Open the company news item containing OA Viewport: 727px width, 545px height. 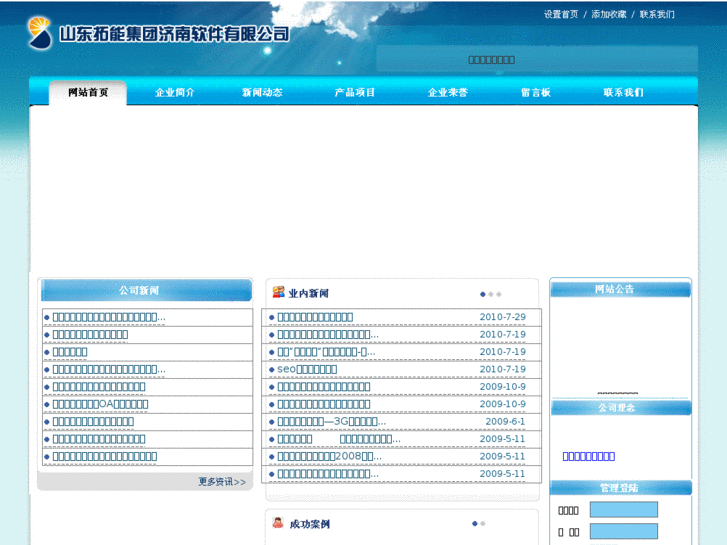click(100, 404)
